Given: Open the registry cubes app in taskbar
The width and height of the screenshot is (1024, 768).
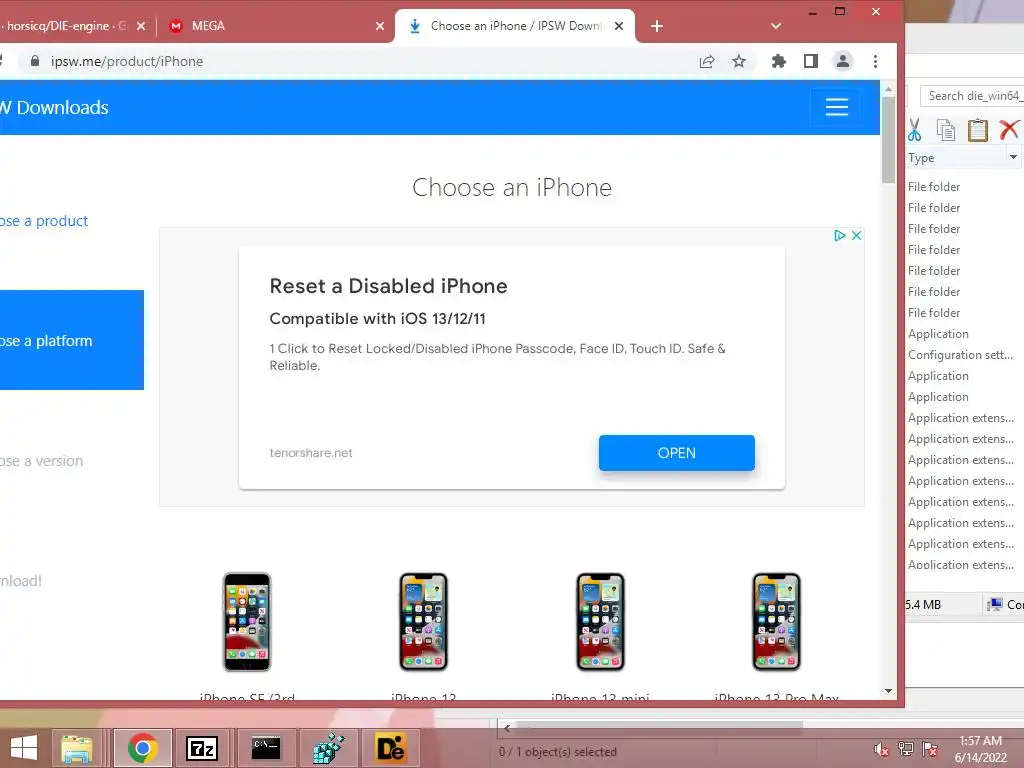Looking at the screenshot, I should click(x=328, y=748).
